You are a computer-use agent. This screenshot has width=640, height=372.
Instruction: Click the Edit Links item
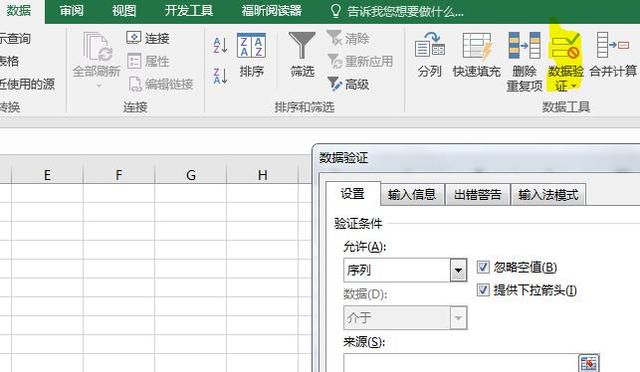point(160,84)
